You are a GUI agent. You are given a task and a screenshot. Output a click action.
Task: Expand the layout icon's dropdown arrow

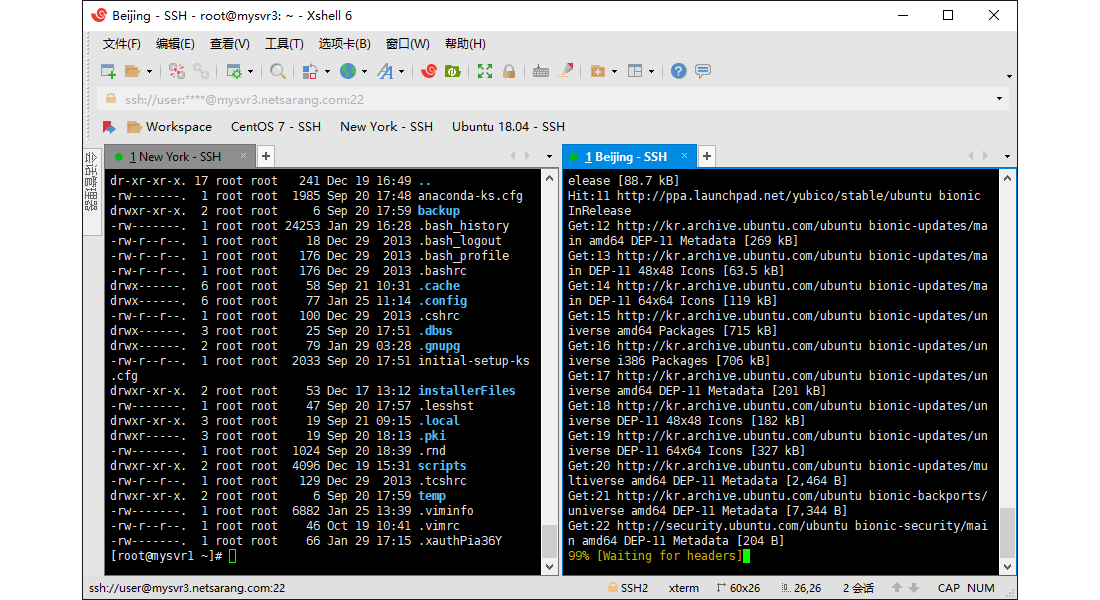(652, 71)
